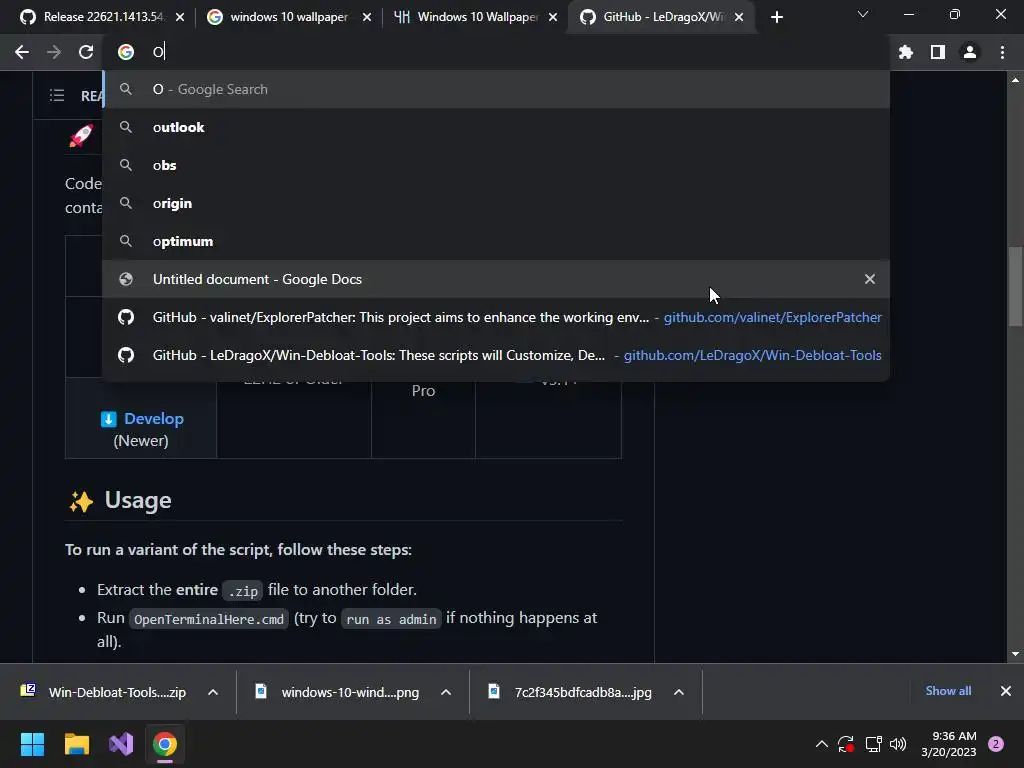Switch to Windows 10 Wallpaper site tab
The image size is (1024, 768).
click(477, 17)
